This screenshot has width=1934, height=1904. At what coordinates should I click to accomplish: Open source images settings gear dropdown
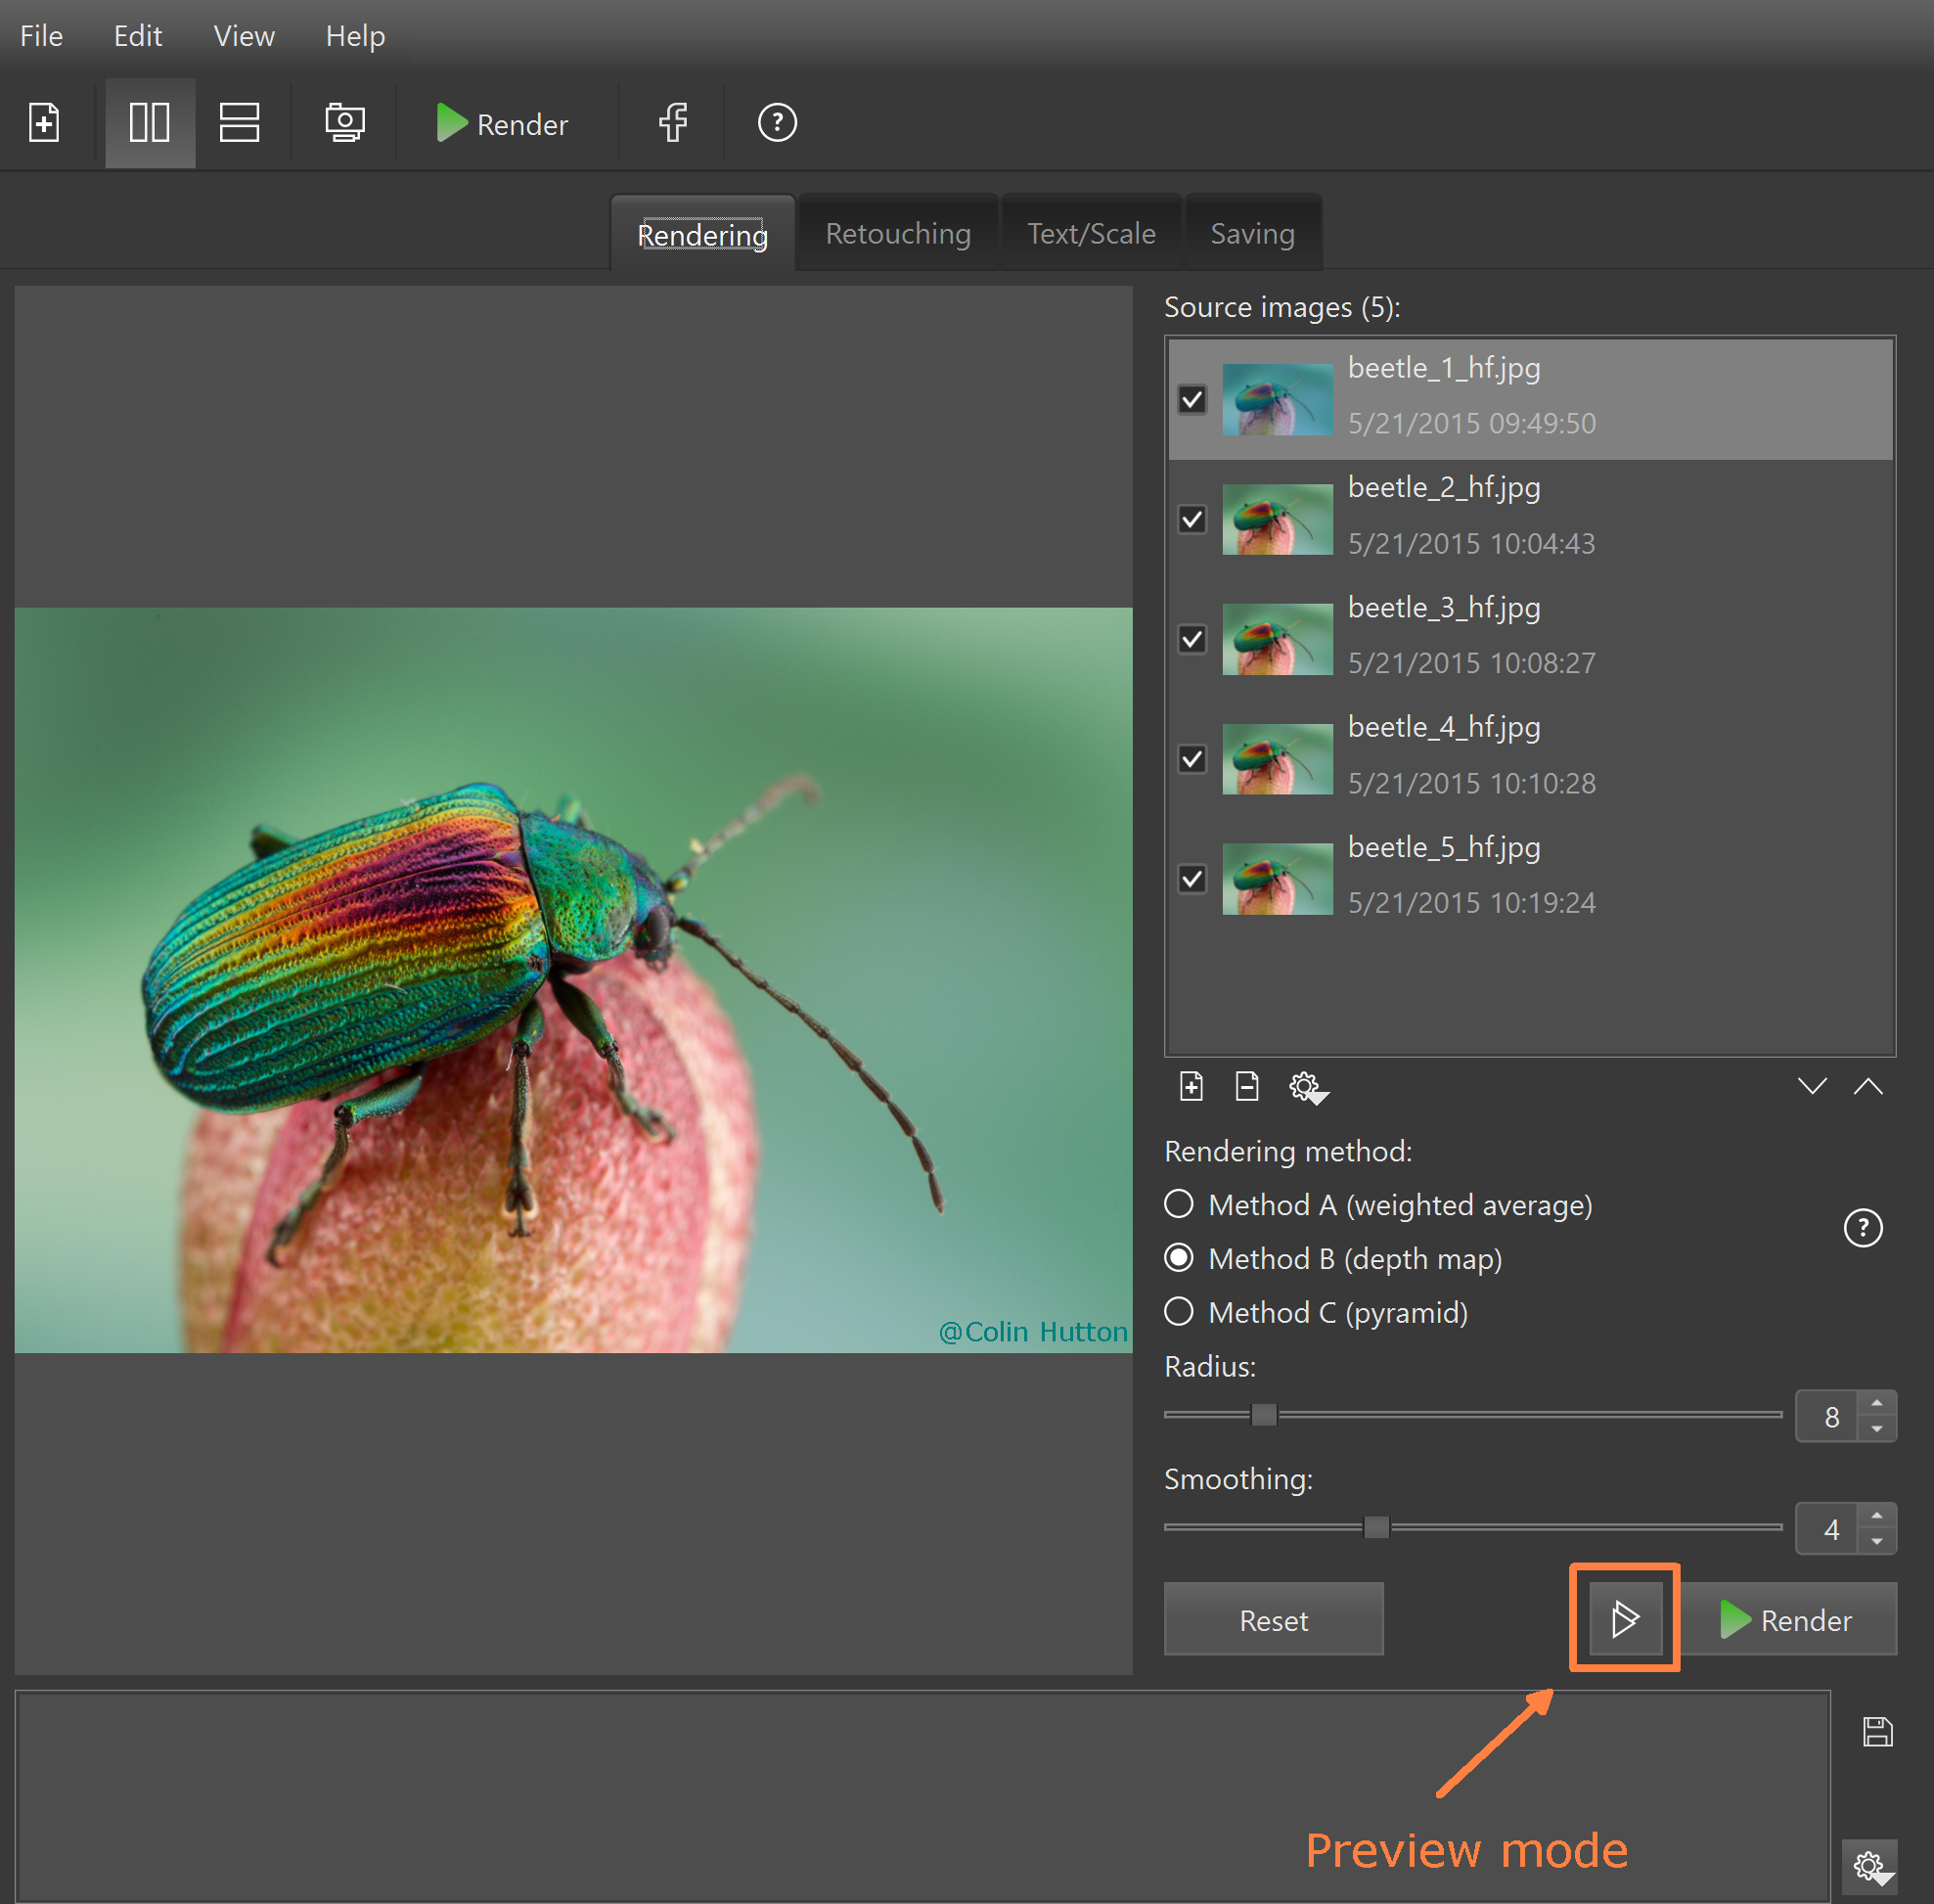[1307, 1087]
